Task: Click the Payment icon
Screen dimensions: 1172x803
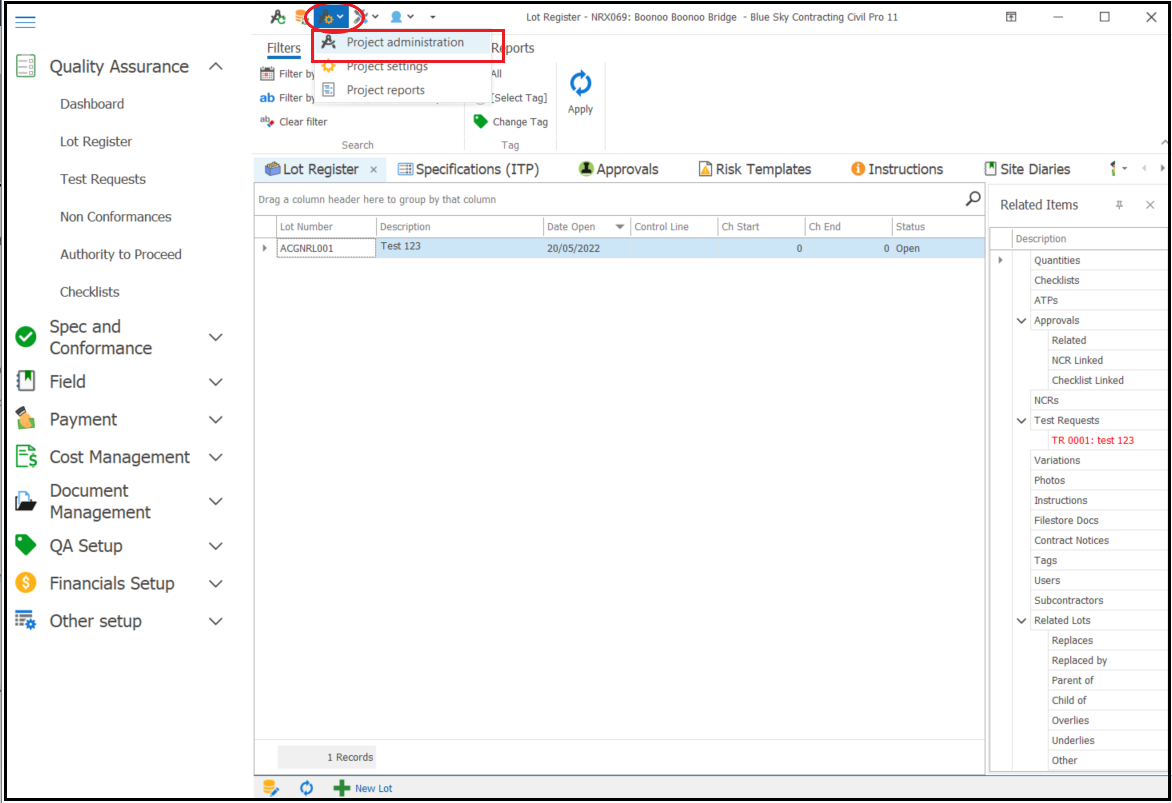Action: click(25, 419)
